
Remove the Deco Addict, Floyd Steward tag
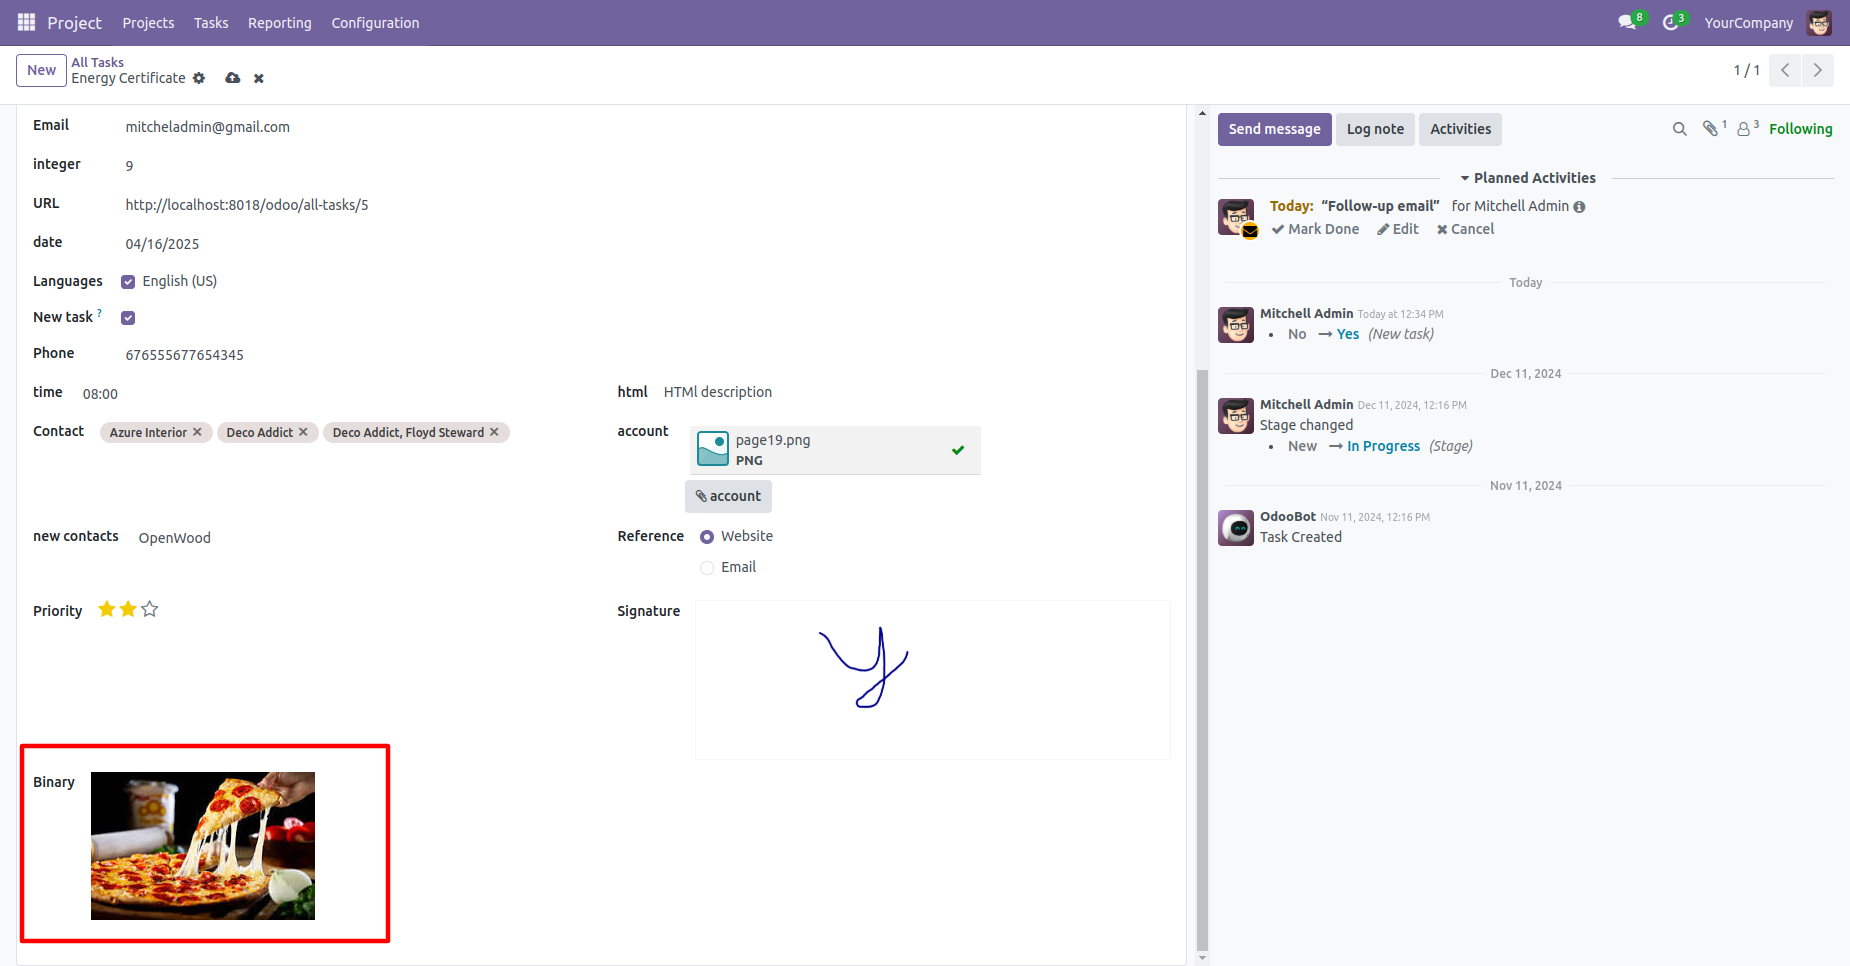tap(494, 432)
